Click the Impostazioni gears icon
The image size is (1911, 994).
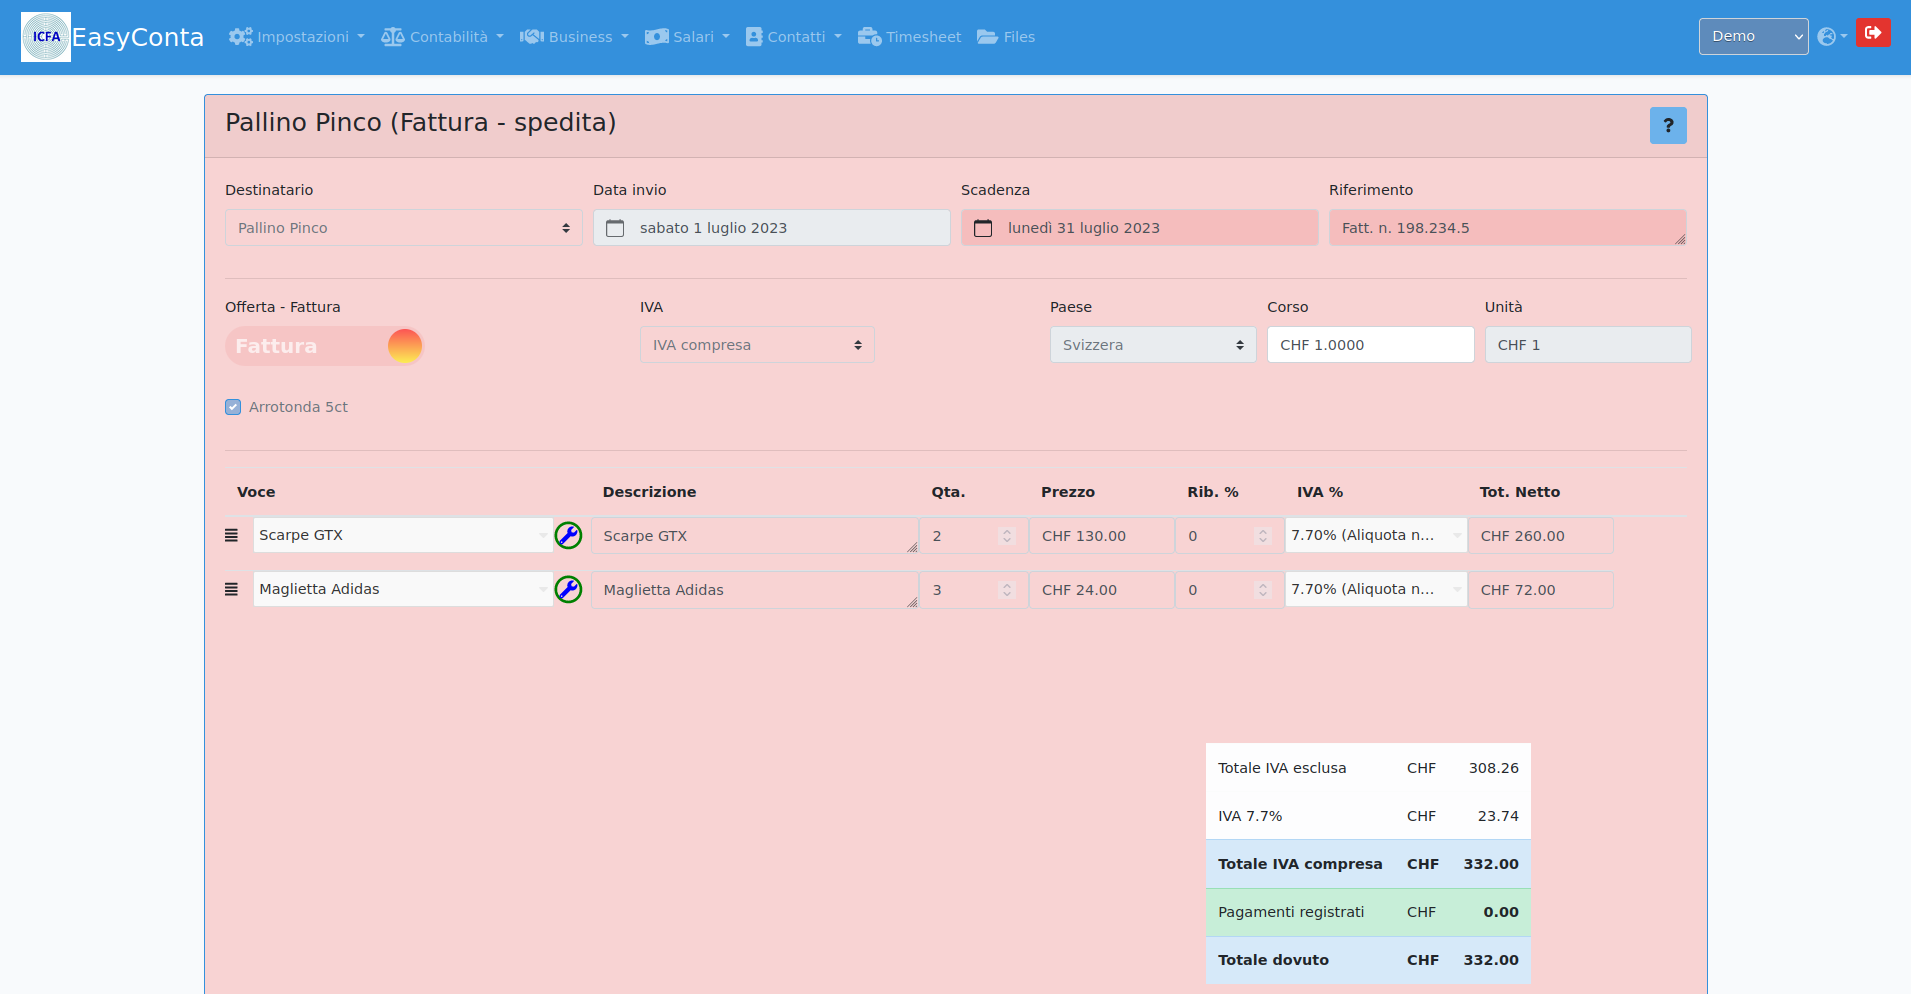click(x=240, y=37)
